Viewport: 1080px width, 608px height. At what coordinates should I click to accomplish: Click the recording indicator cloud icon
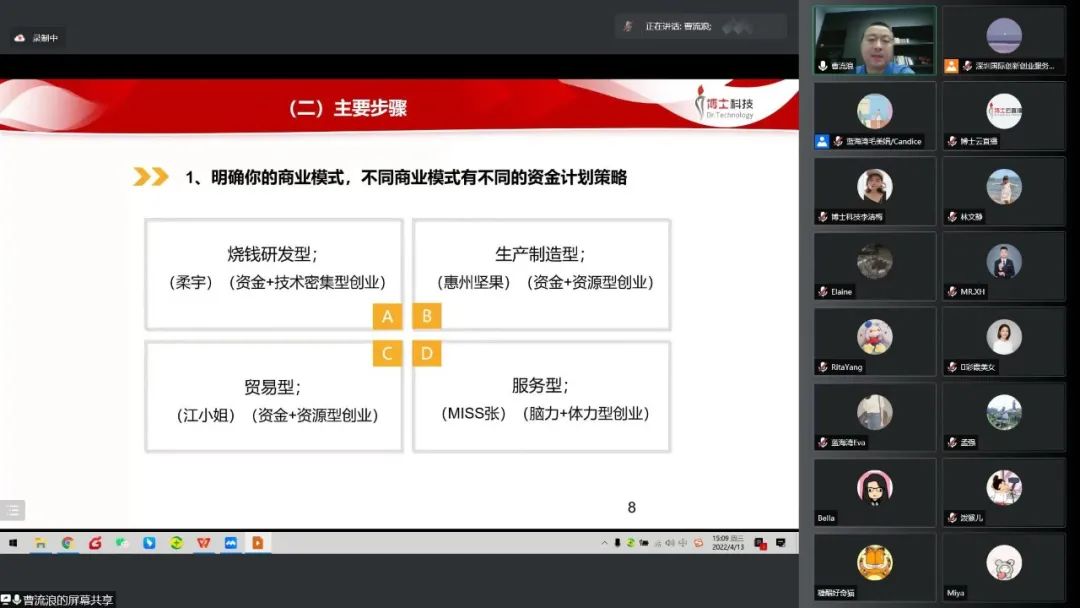click(19, 38)
